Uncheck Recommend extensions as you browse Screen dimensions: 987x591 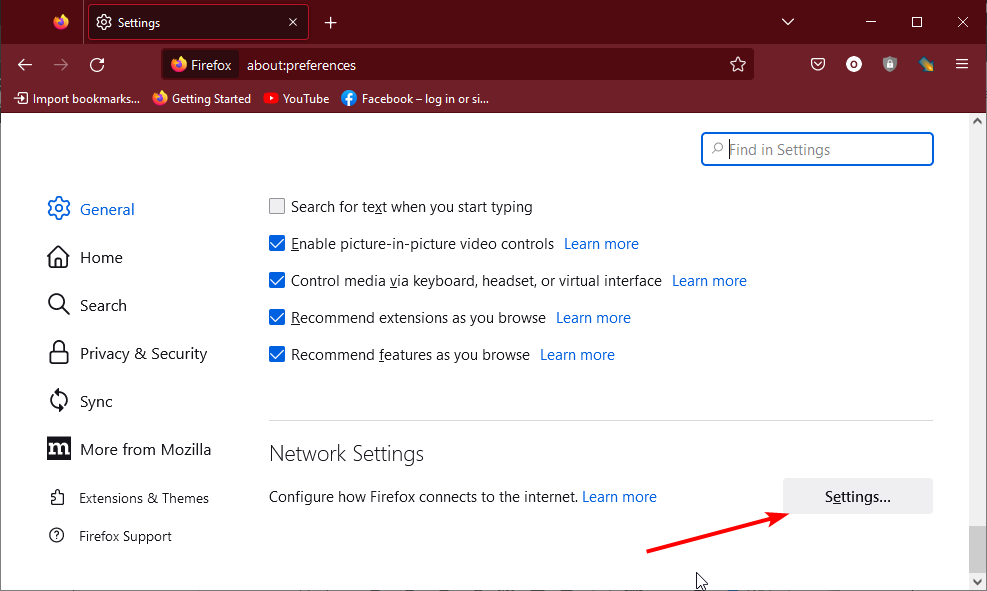click(x=278, y=318)
